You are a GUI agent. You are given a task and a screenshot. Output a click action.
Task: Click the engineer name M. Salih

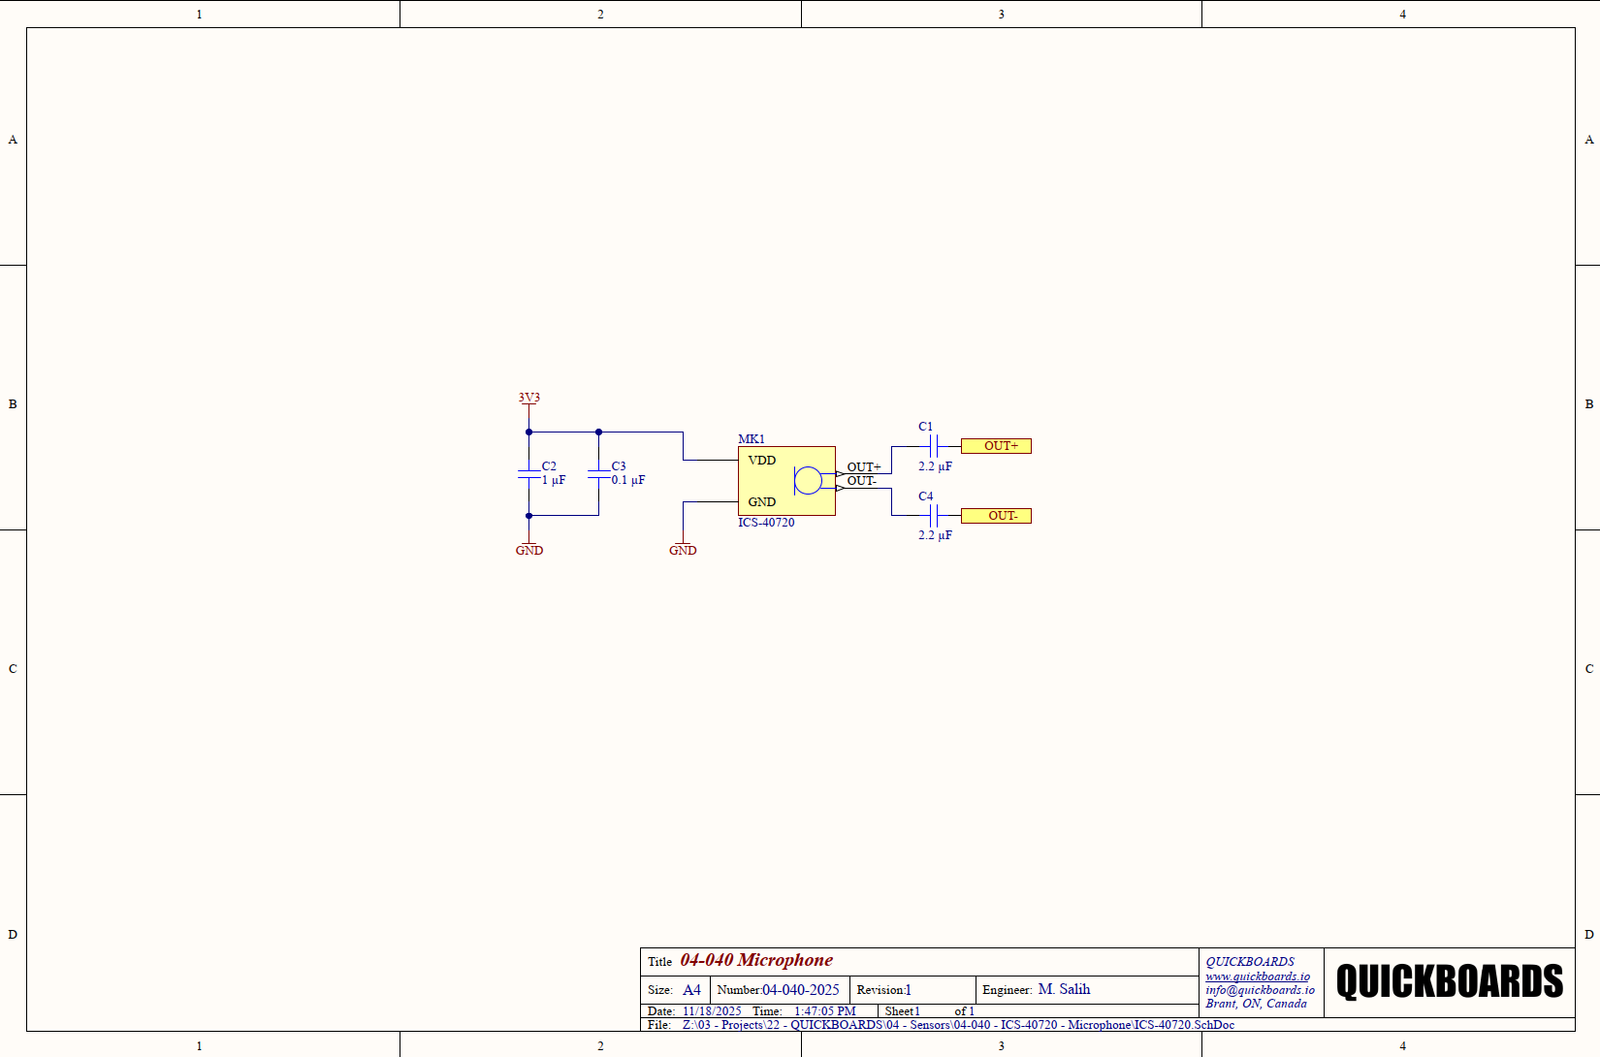tap(1064, 989)
